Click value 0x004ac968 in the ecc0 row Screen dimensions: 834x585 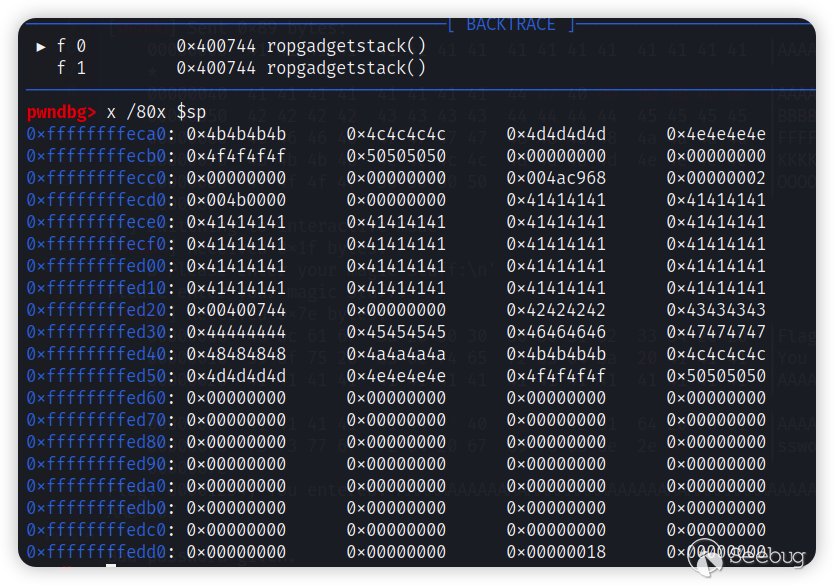click(556, 178)
